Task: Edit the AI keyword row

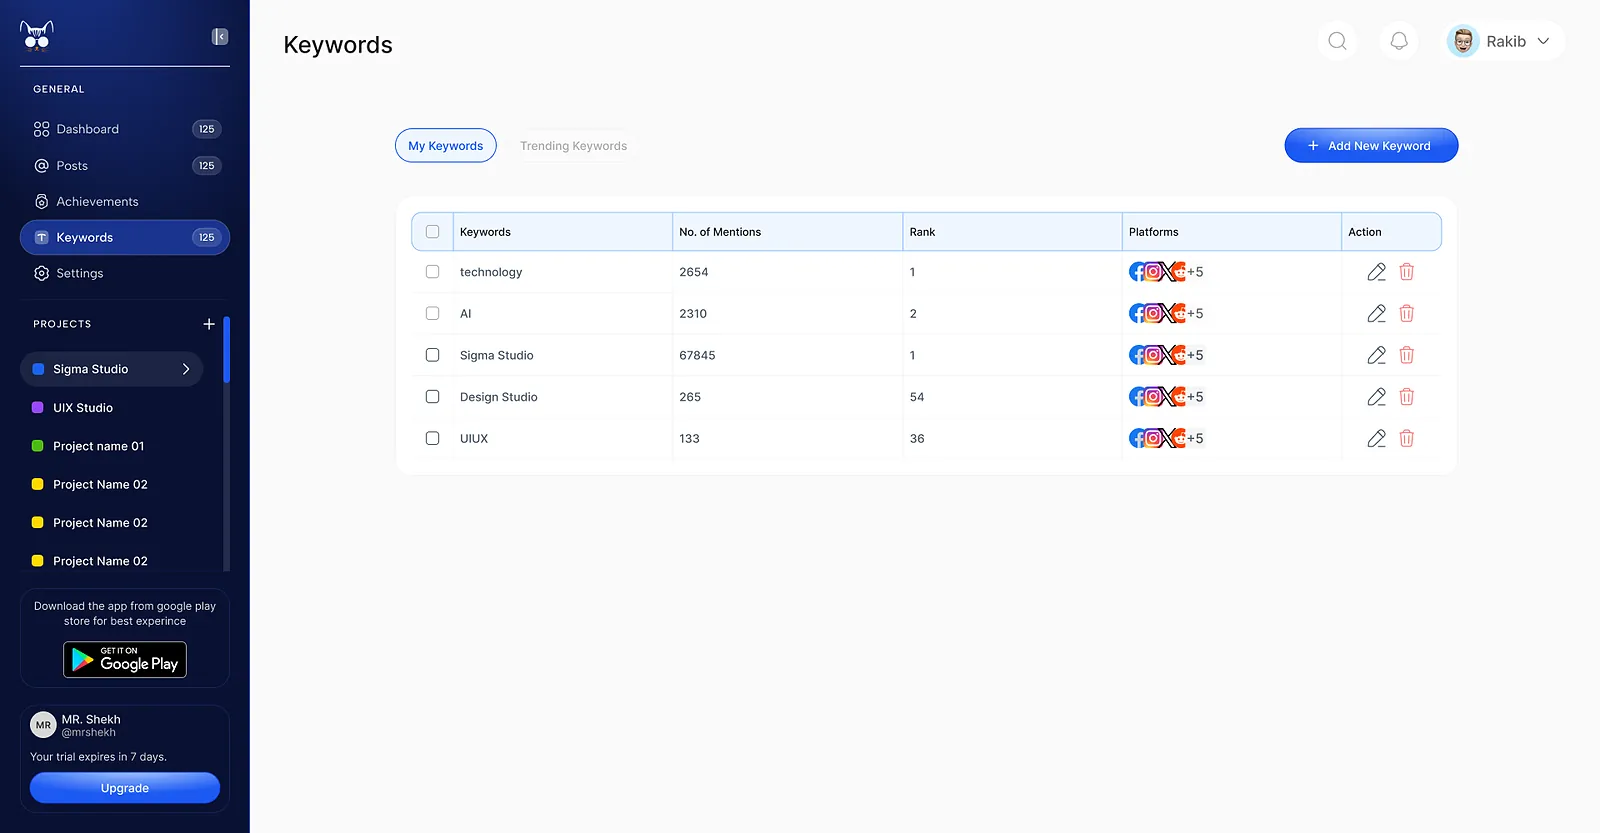Action: 1376,314
